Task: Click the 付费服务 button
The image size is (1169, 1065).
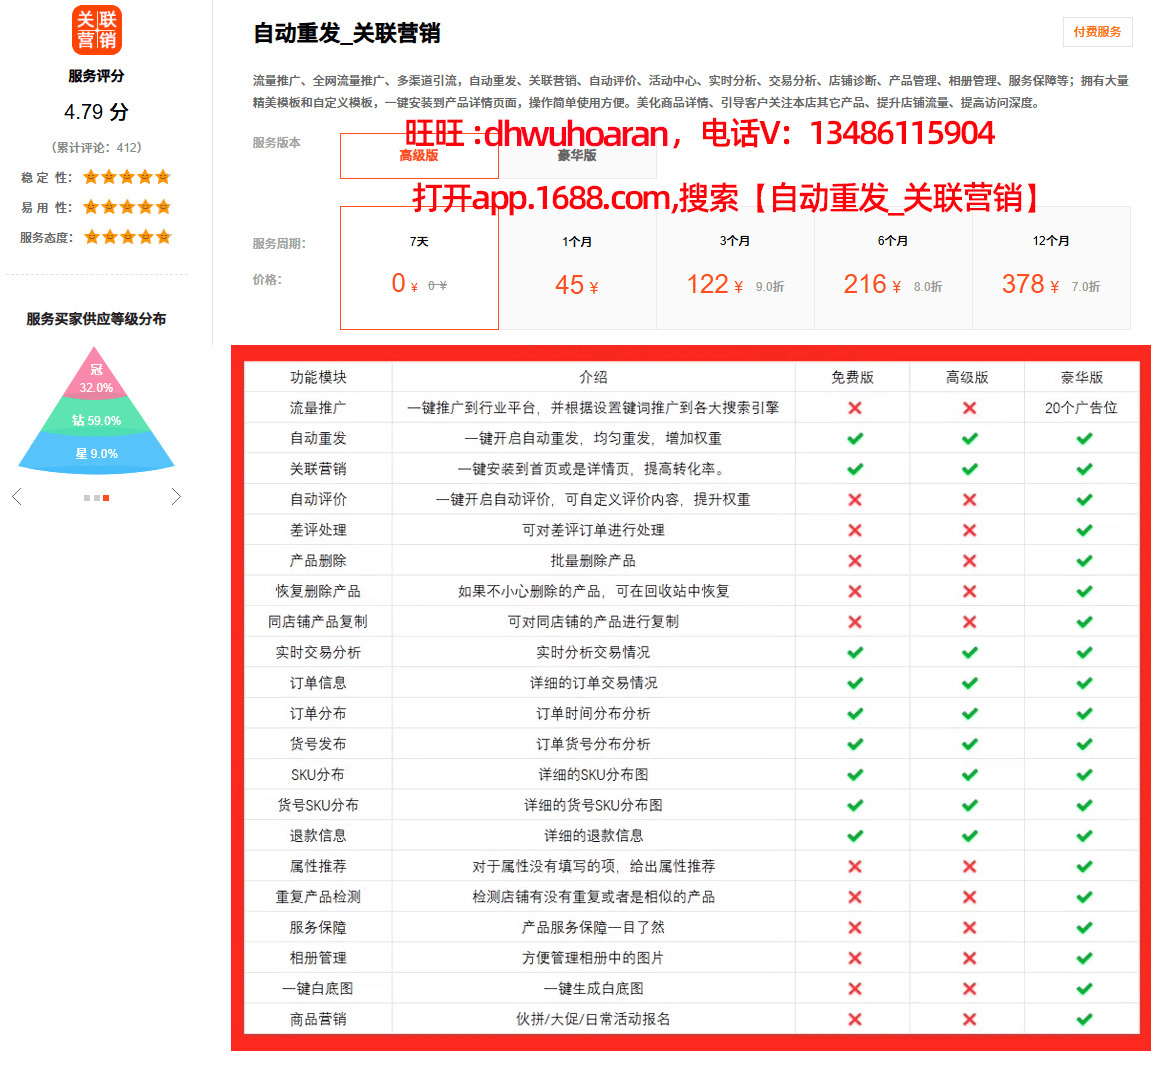Action: click(x=1097, y=32)
